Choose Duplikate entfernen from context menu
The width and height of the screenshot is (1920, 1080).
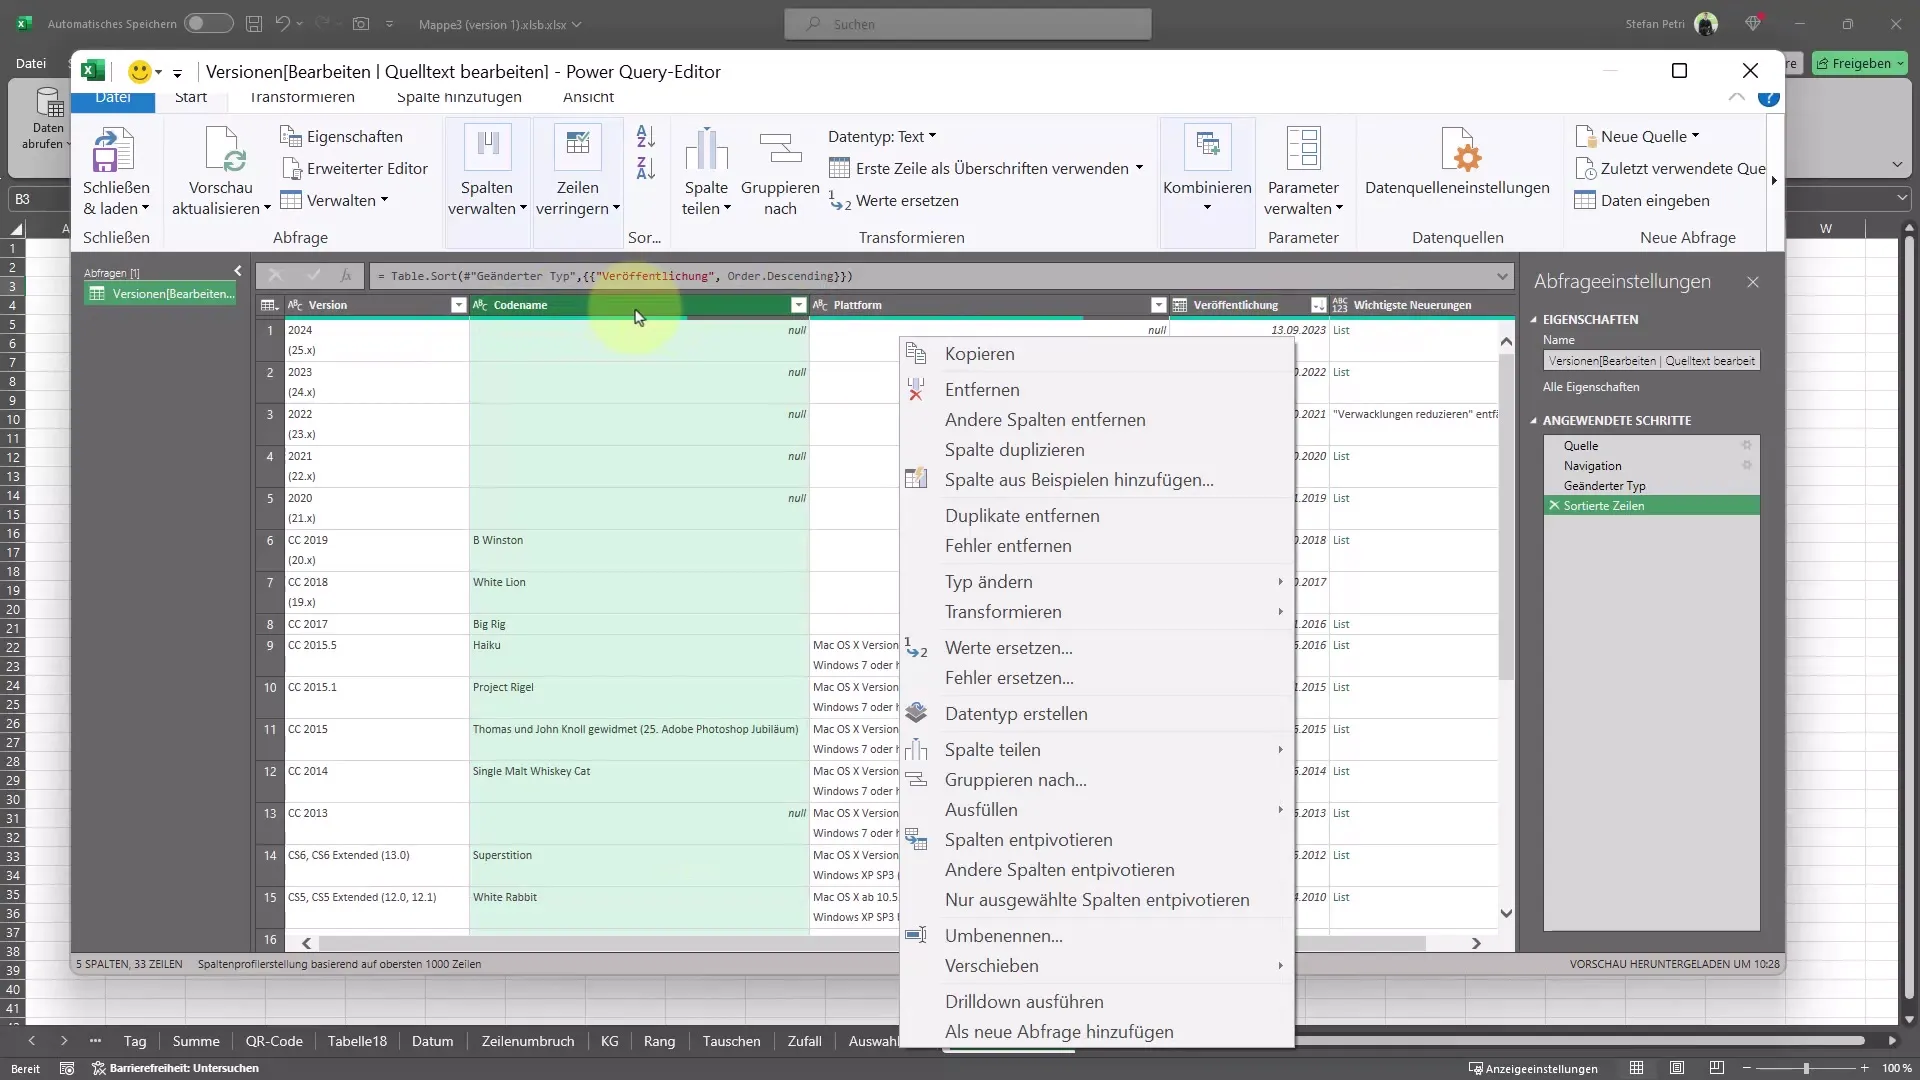1097,516
